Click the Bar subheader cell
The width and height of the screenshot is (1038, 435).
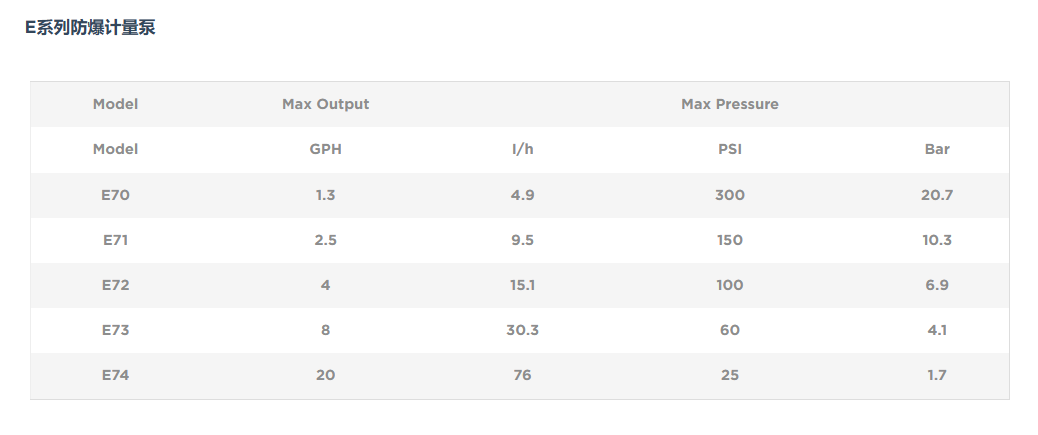937,149
